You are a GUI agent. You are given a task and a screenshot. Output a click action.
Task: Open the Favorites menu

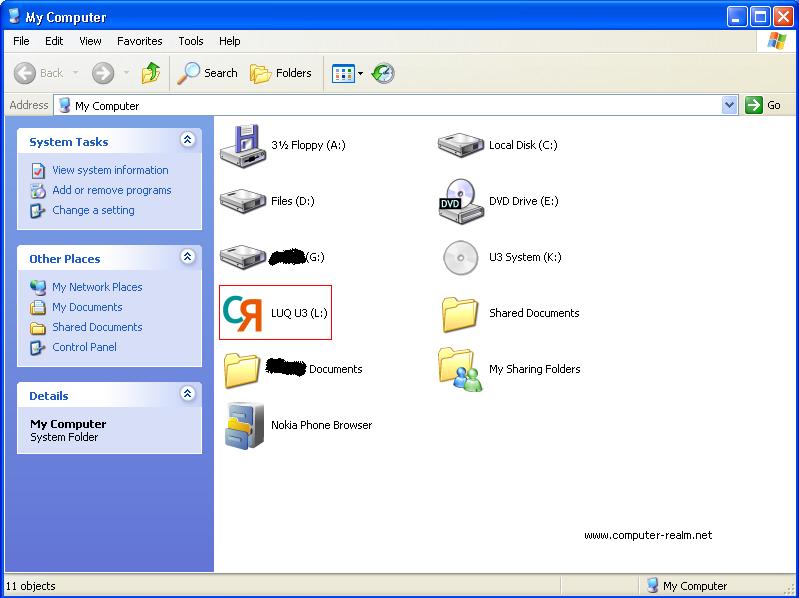[x=139, y=41]
